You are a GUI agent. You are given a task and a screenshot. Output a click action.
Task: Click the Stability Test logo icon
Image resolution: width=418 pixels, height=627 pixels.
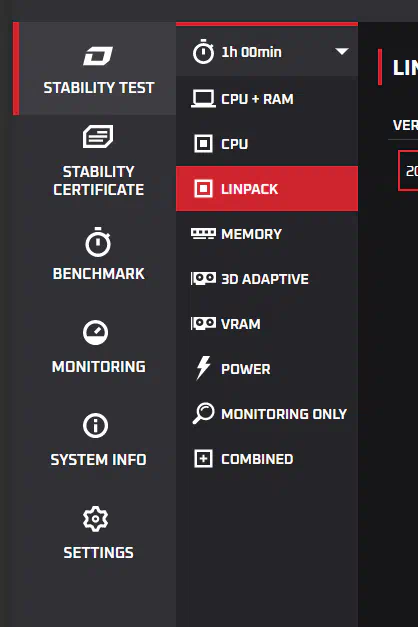tap(98, 56)
